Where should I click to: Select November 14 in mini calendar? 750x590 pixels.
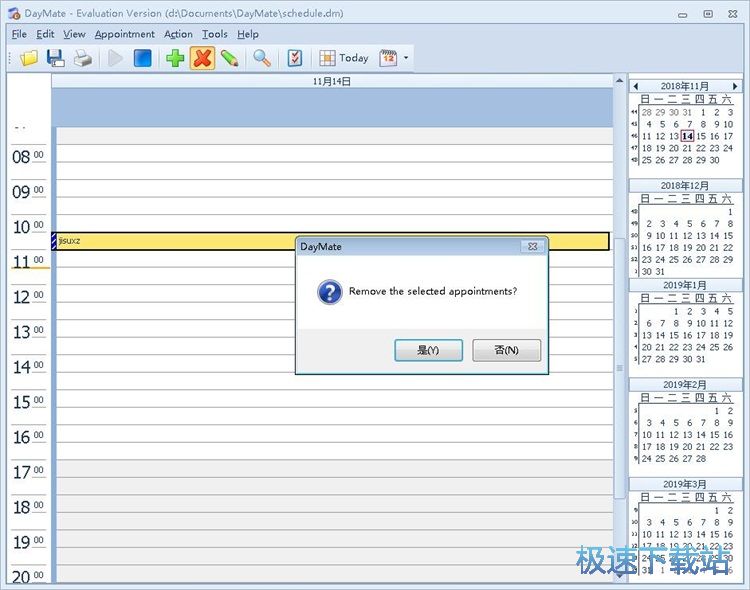tap(687, 136)
